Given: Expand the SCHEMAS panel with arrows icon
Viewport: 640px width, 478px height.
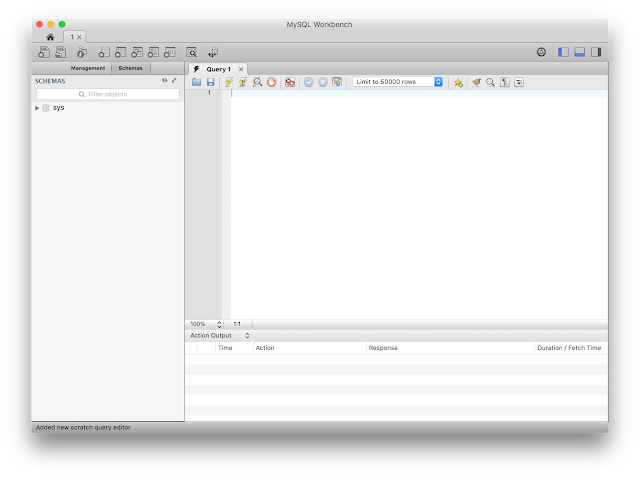Looking at the screenshot, I should tap(174, 80).
